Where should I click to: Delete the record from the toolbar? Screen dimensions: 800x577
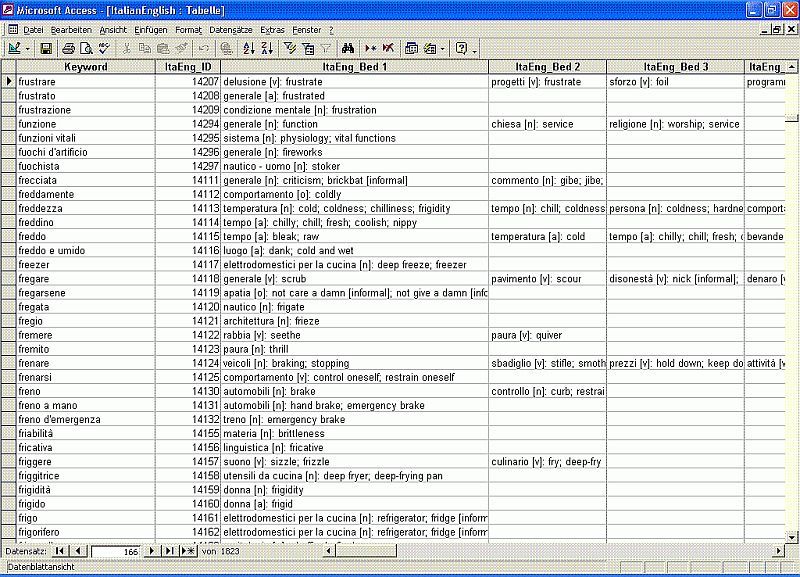[x=388, y=48]
